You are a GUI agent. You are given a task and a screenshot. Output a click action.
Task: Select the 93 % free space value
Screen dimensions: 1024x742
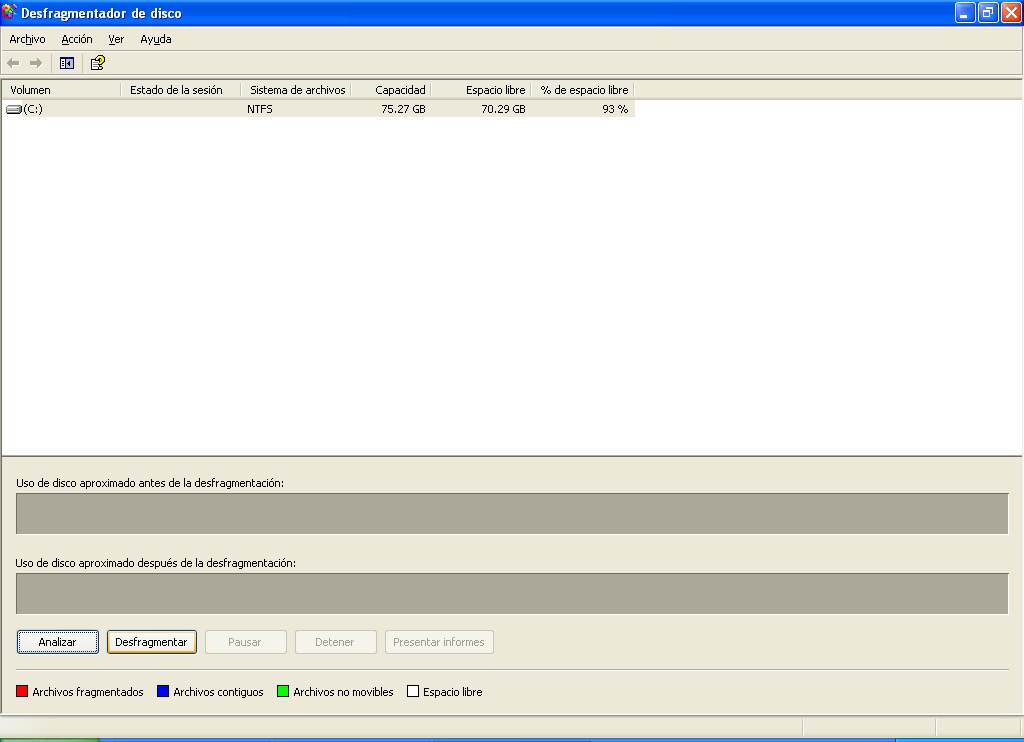pos(615,109)
